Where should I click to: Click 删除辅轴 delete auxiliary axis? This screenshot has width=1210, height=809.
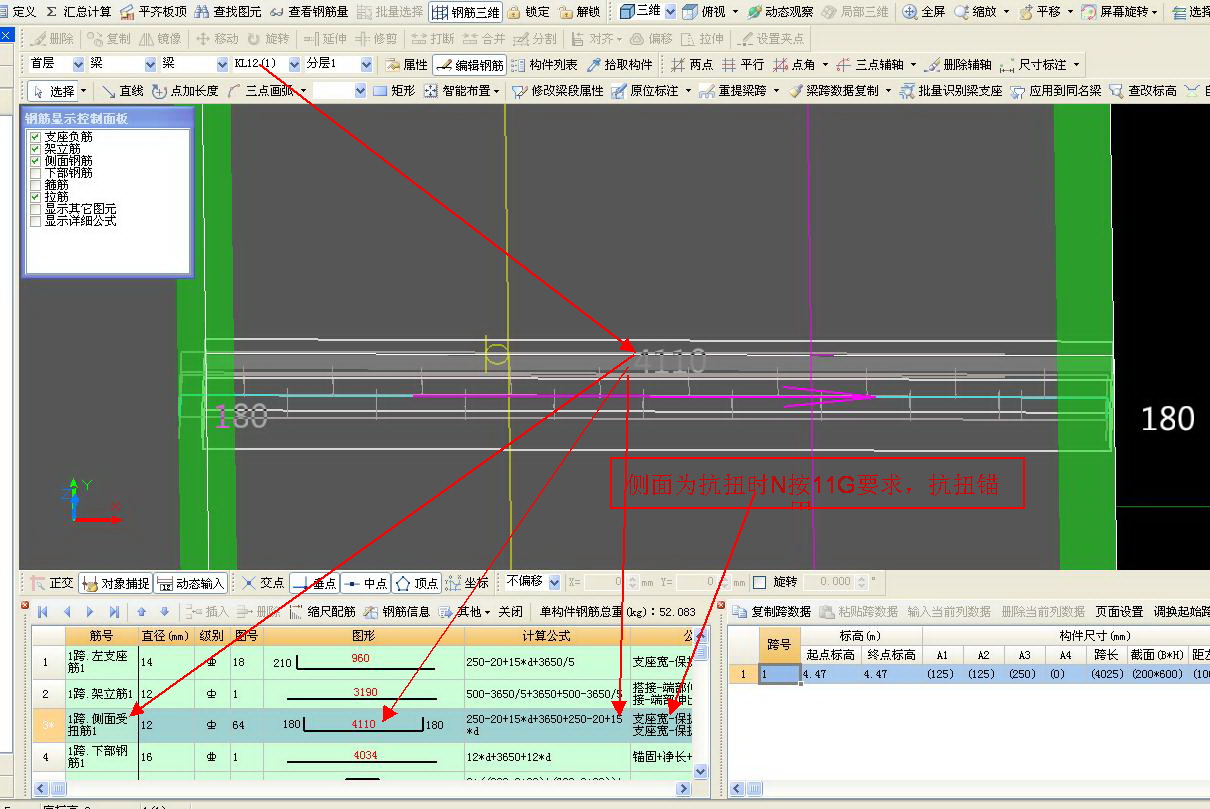(x=959, y=64)
